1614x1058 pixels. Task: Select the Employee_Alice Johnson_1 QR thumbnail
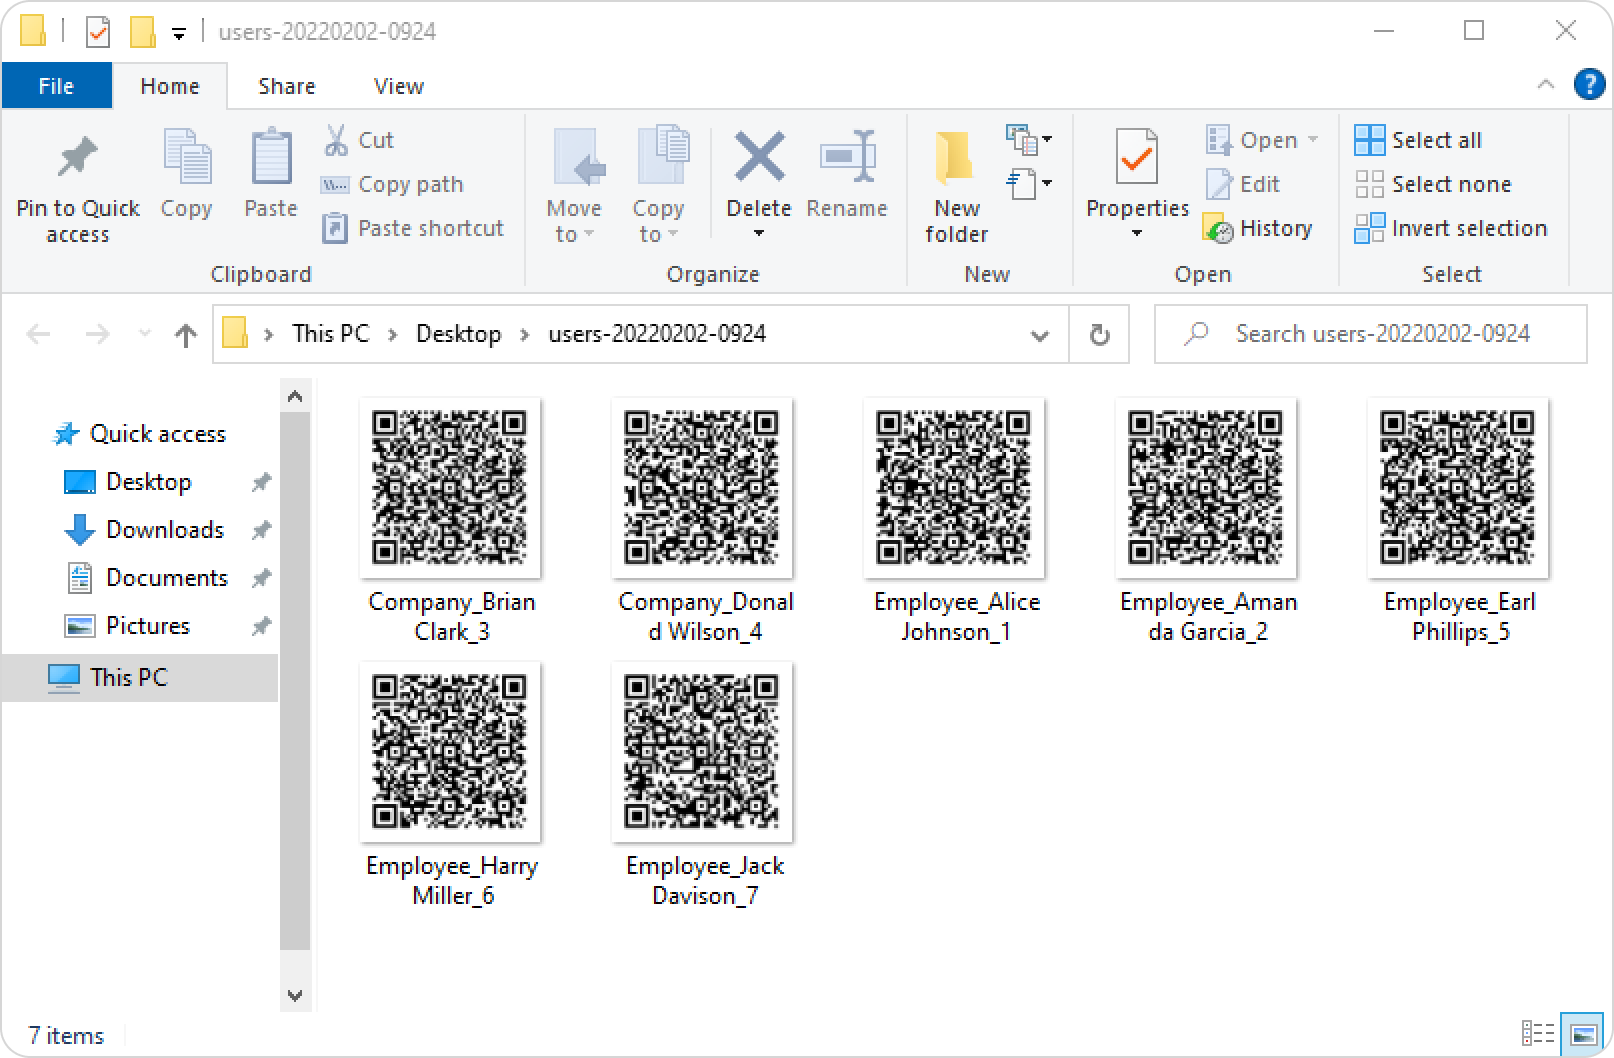pos(954,488)
